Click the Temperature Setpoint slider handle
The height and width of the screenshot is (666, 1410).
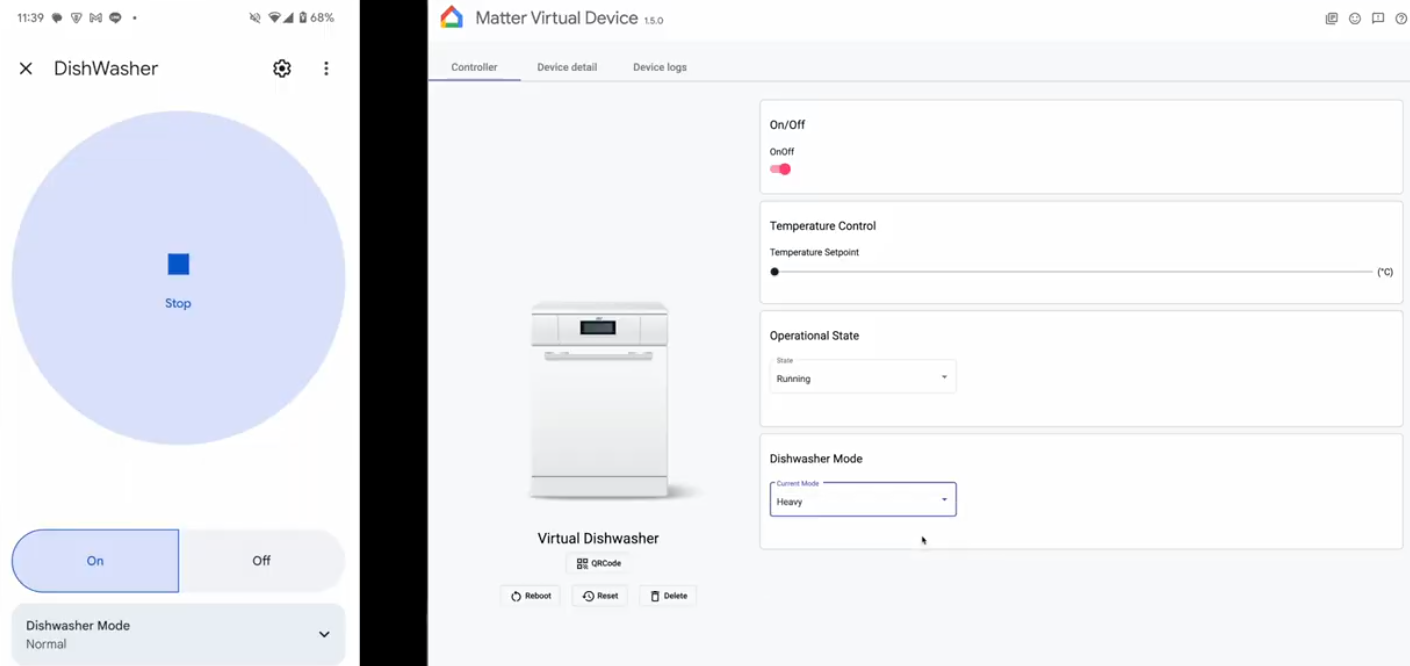(x=775, y=272)
